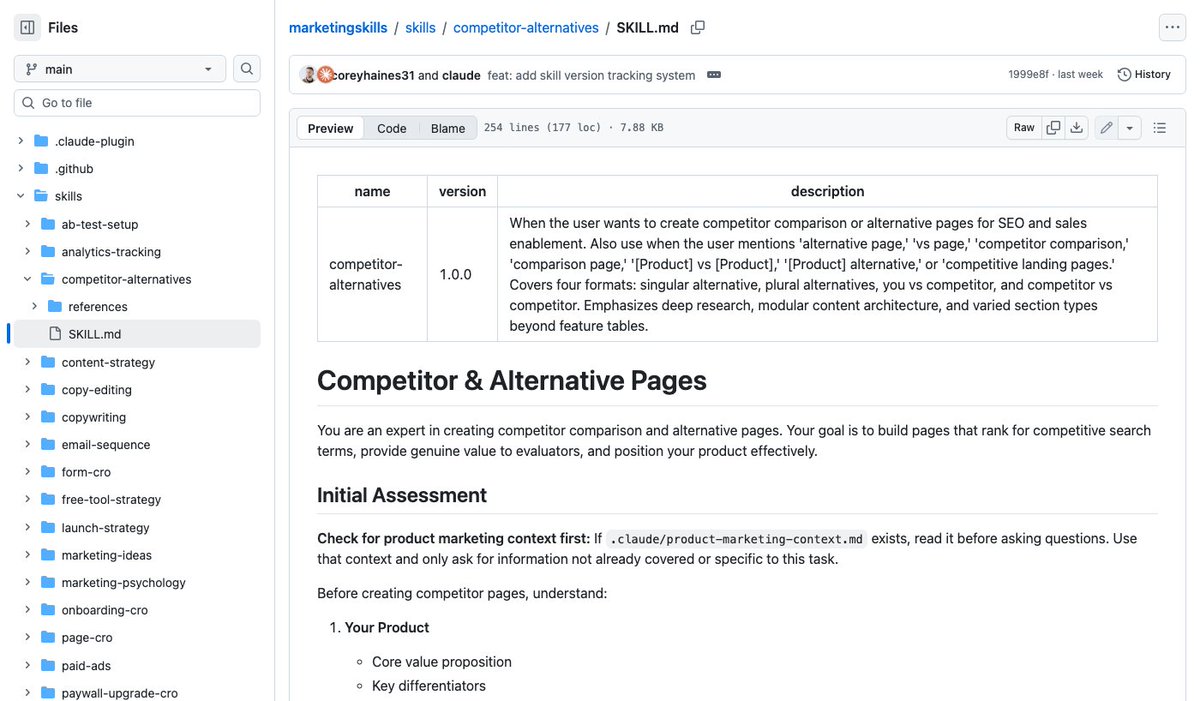Image resolution: width=1200 pixels, height=701 pixels.
Task: Switch to the Code tab
Action: (x=392, y=128)
